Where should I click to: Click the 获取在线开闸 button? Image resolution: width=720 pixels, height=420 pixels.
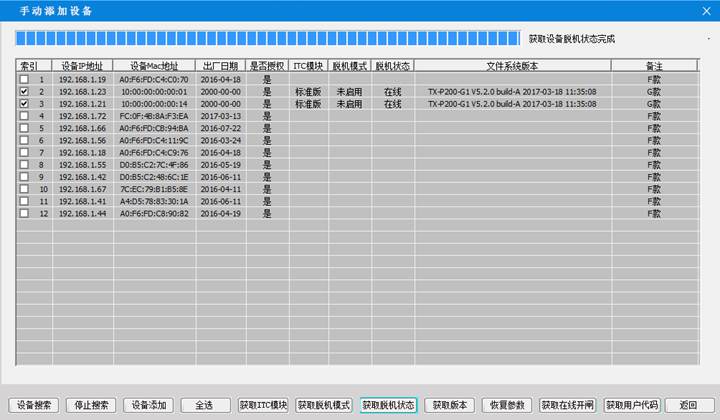pyautogui.click(x=567, y=405)
